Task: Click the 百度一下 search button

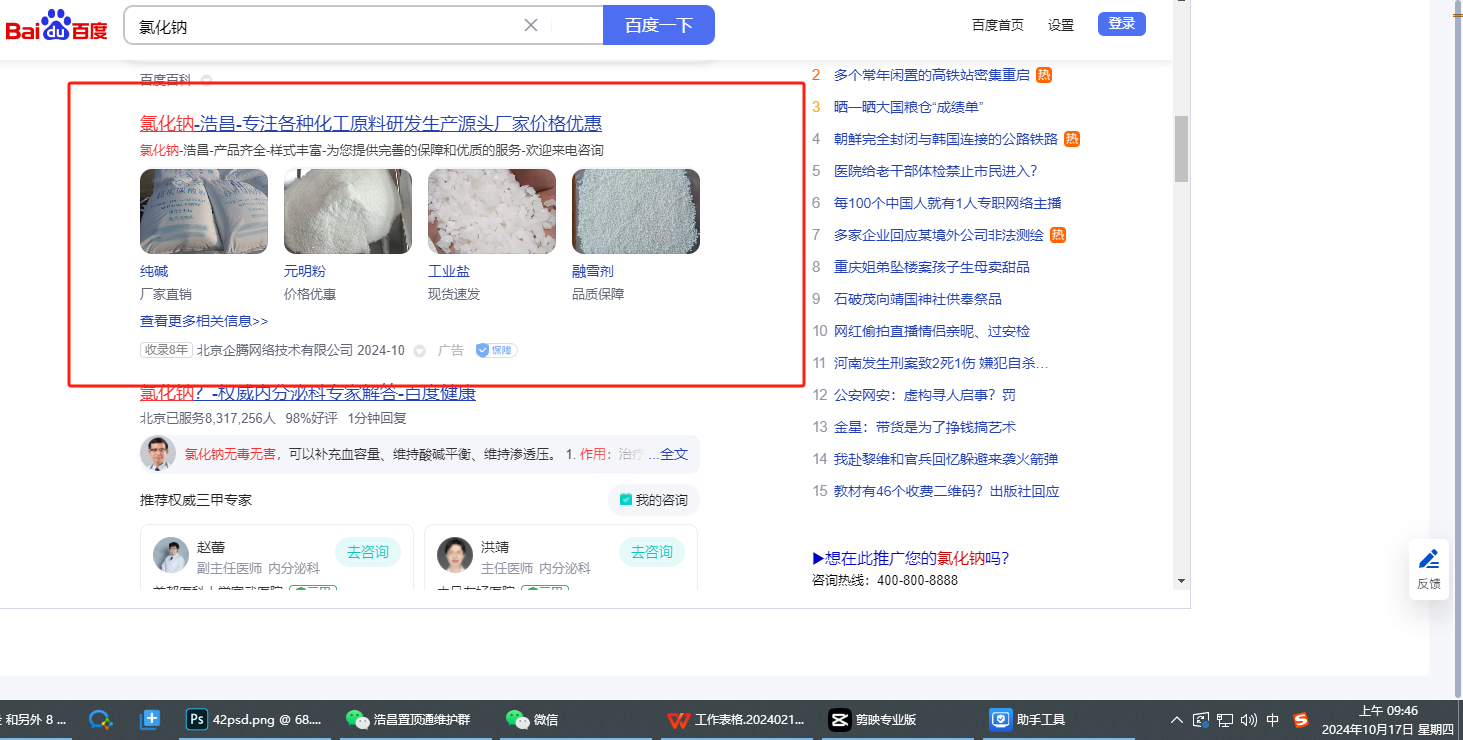Action: click(659, 25)
